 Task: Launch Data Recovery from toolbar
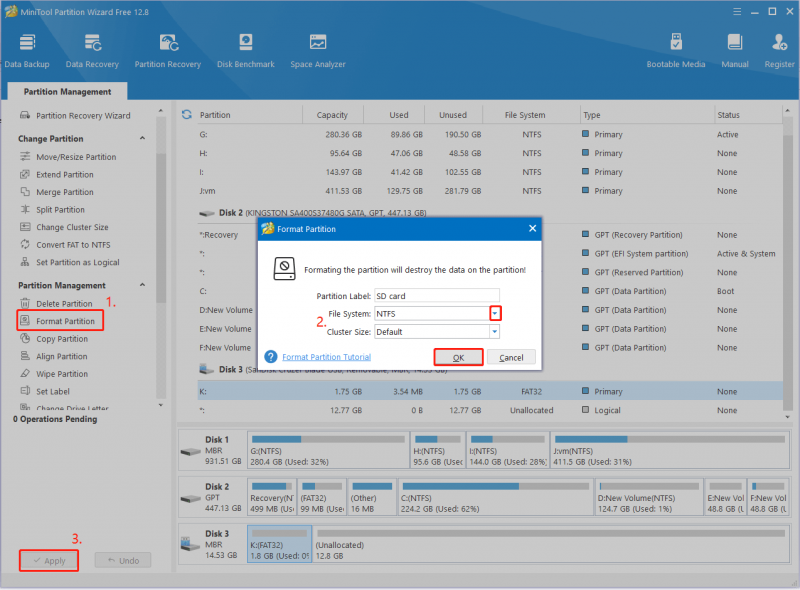click(92, 51)
